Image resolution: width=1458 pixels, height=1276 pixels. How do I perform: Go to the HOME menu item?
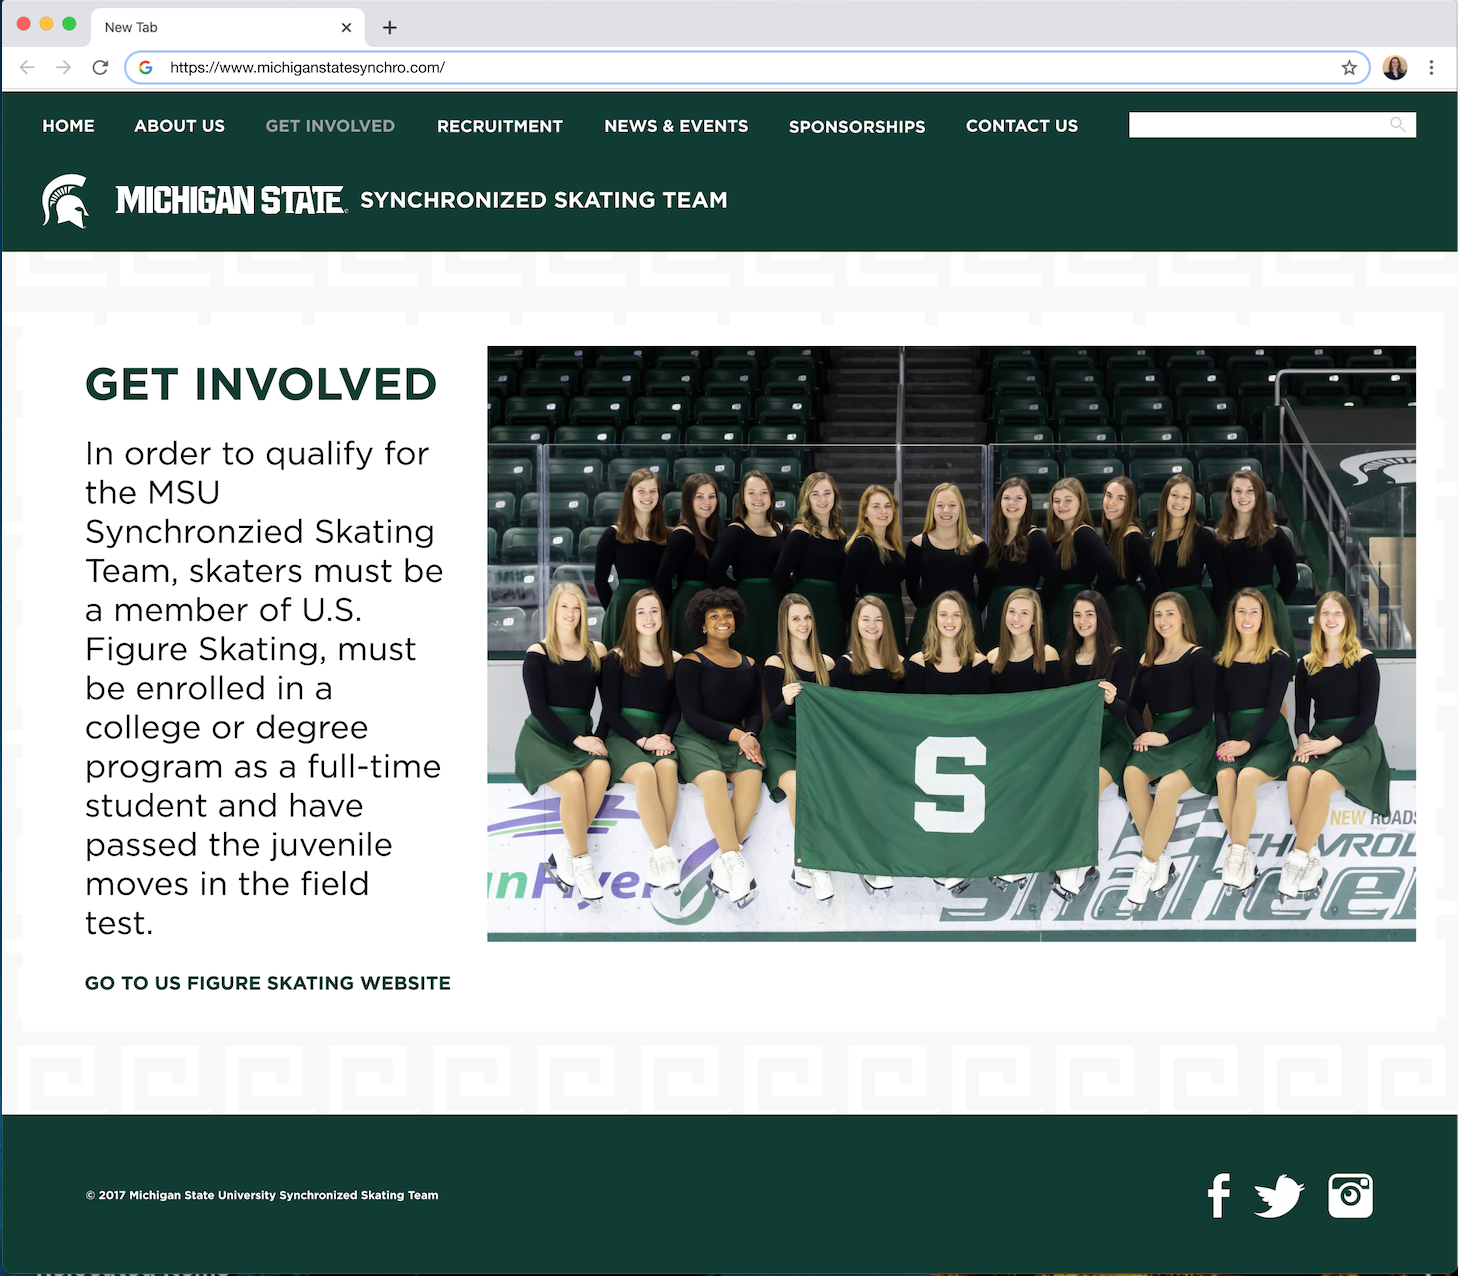point(68,126)
